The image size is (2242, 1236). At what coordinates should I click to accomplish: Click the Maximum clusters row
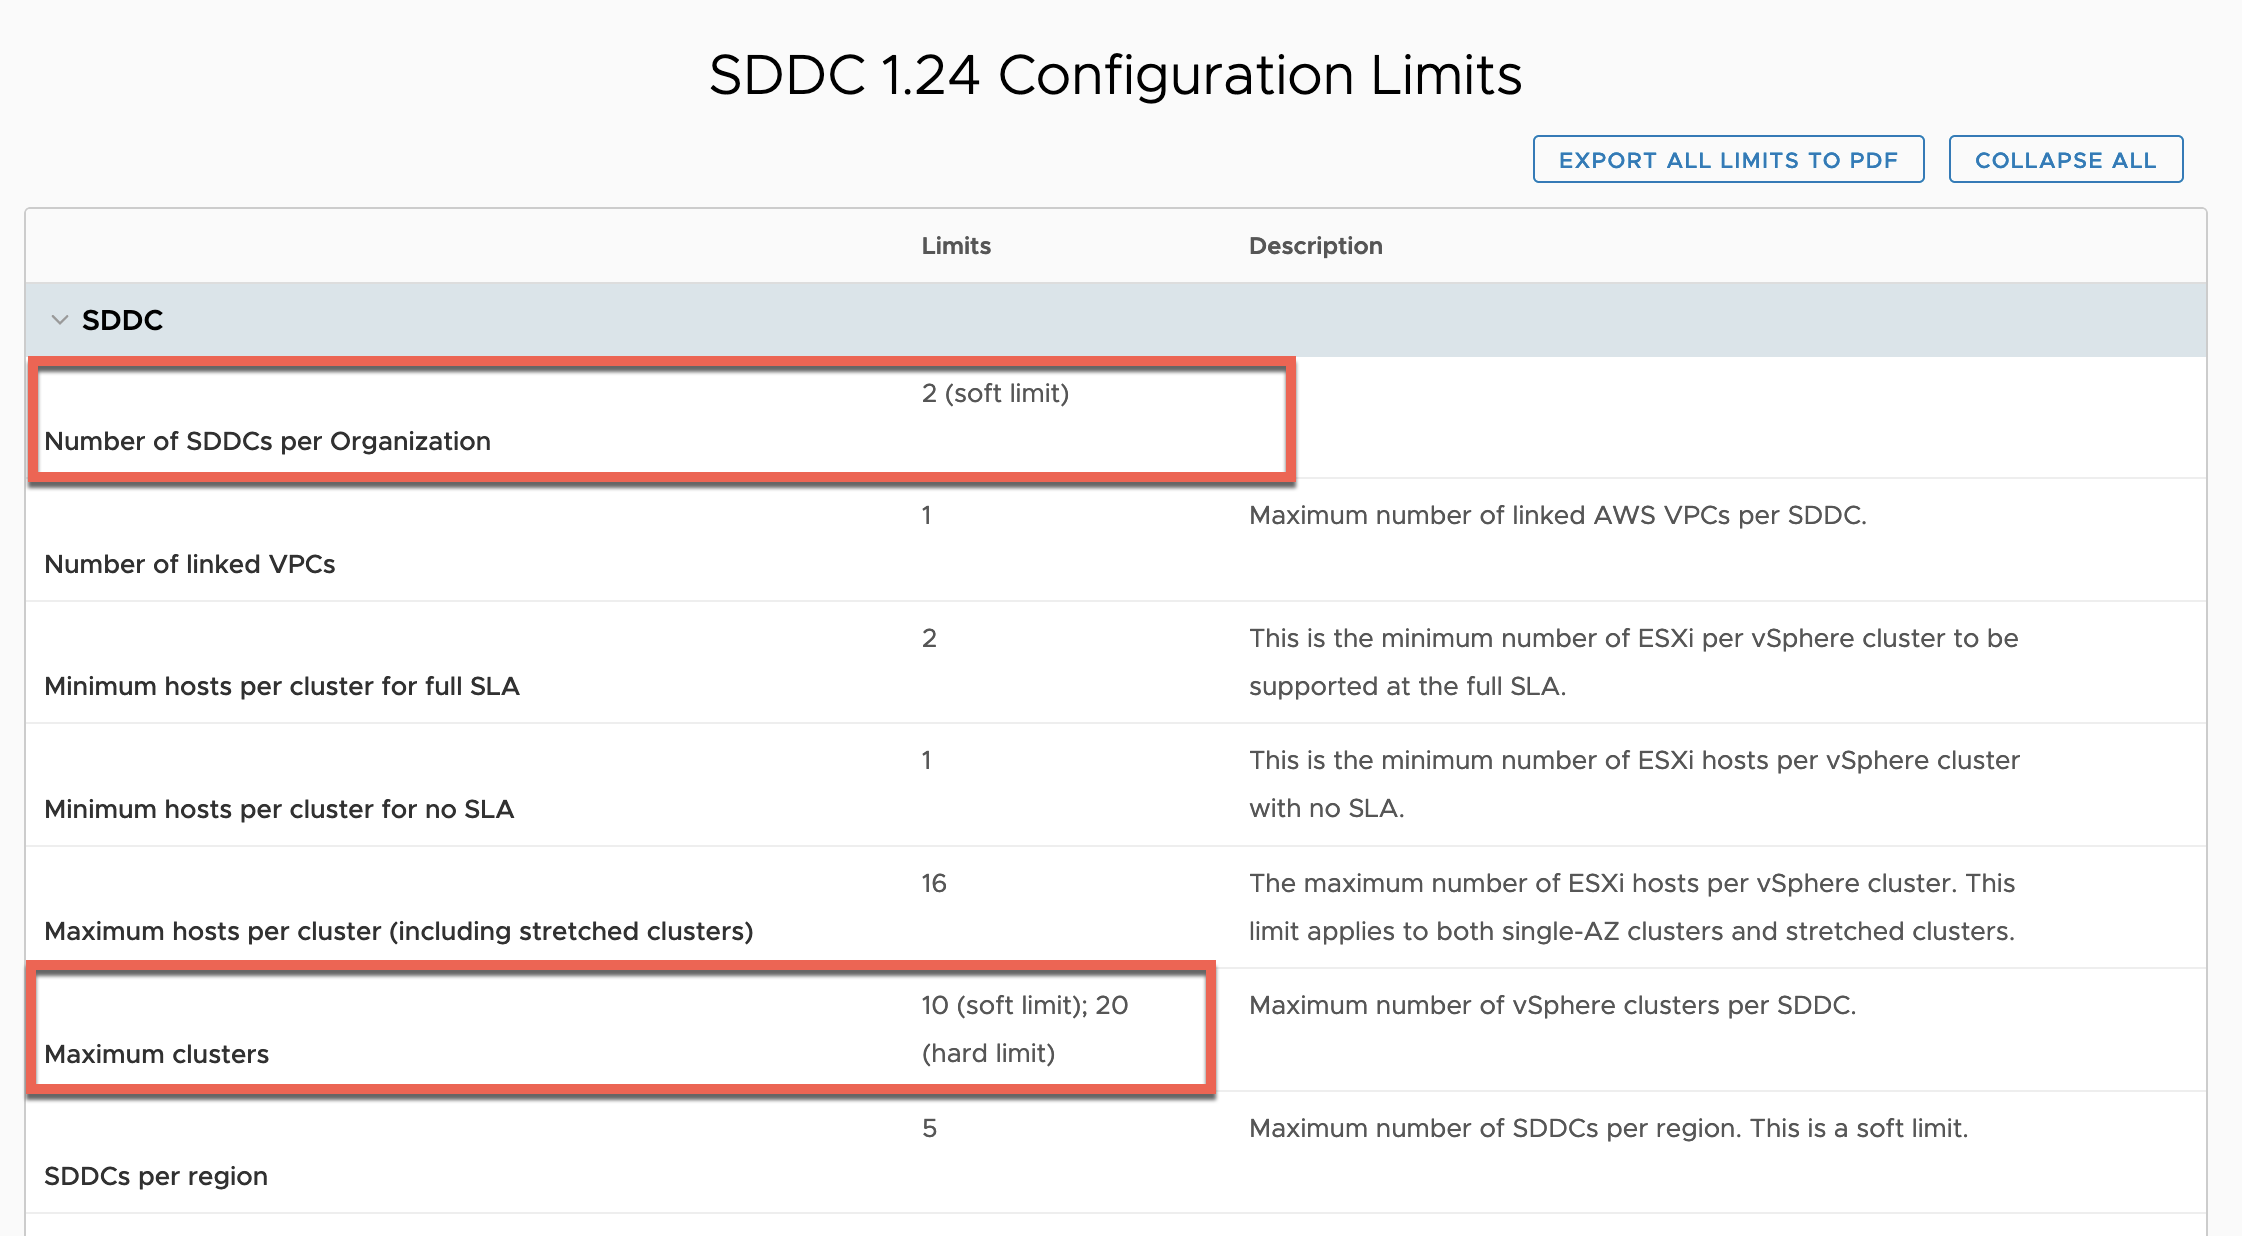(156, 1053)
